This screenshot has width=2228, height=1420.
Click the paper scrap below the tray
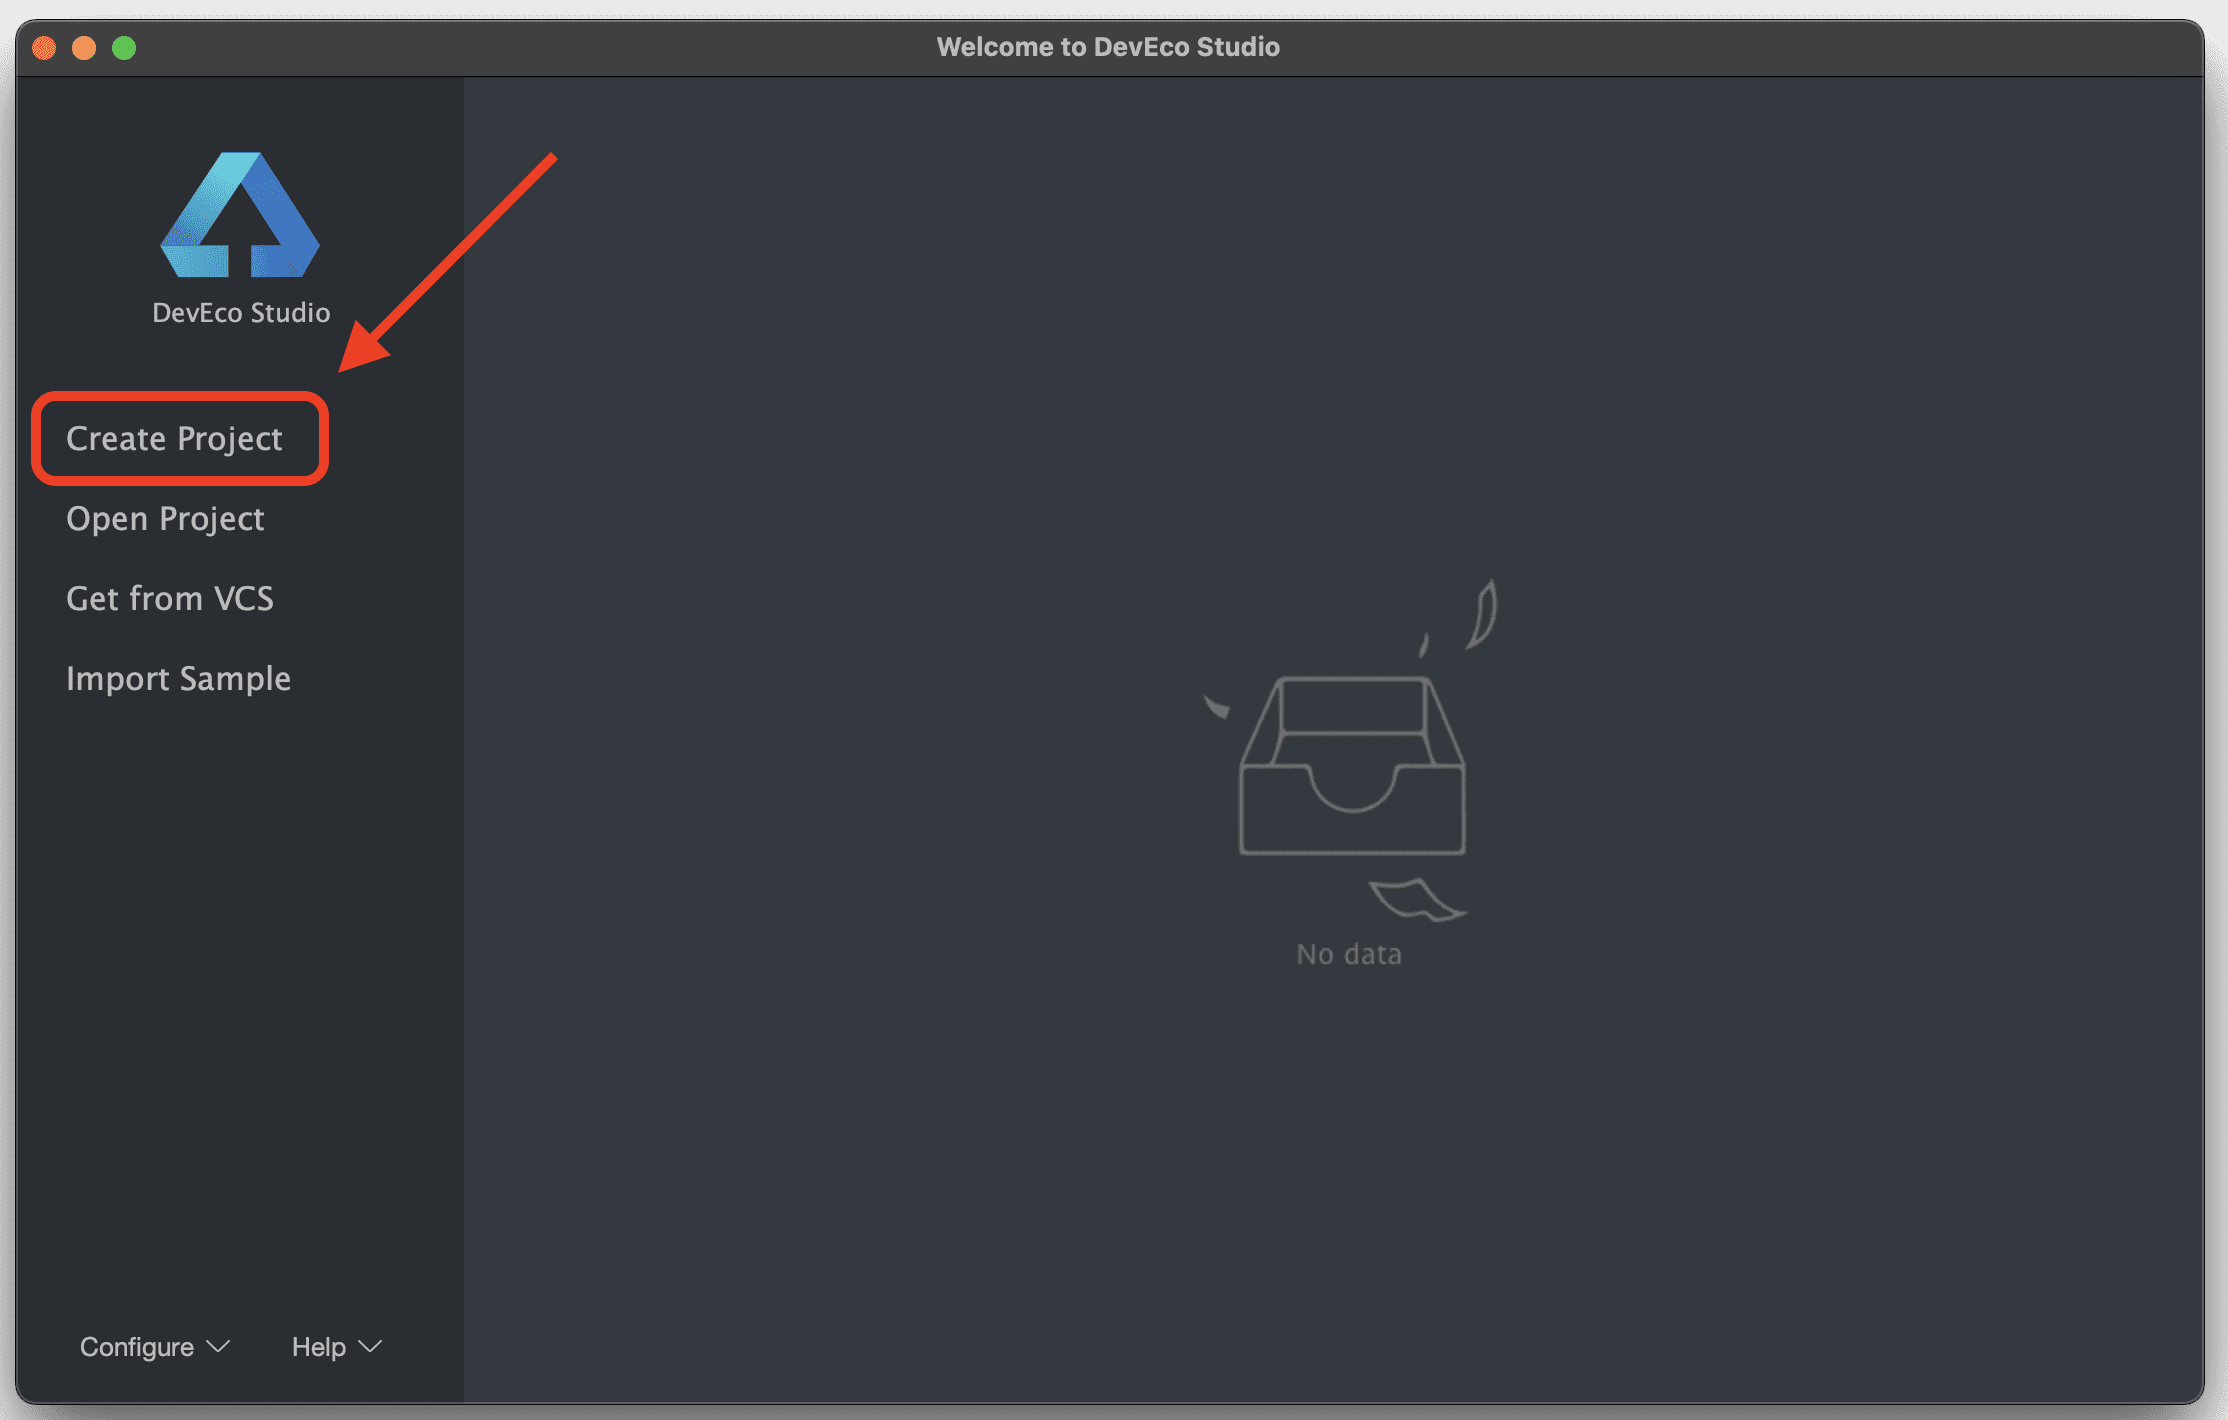click(x=1414, y=899)
